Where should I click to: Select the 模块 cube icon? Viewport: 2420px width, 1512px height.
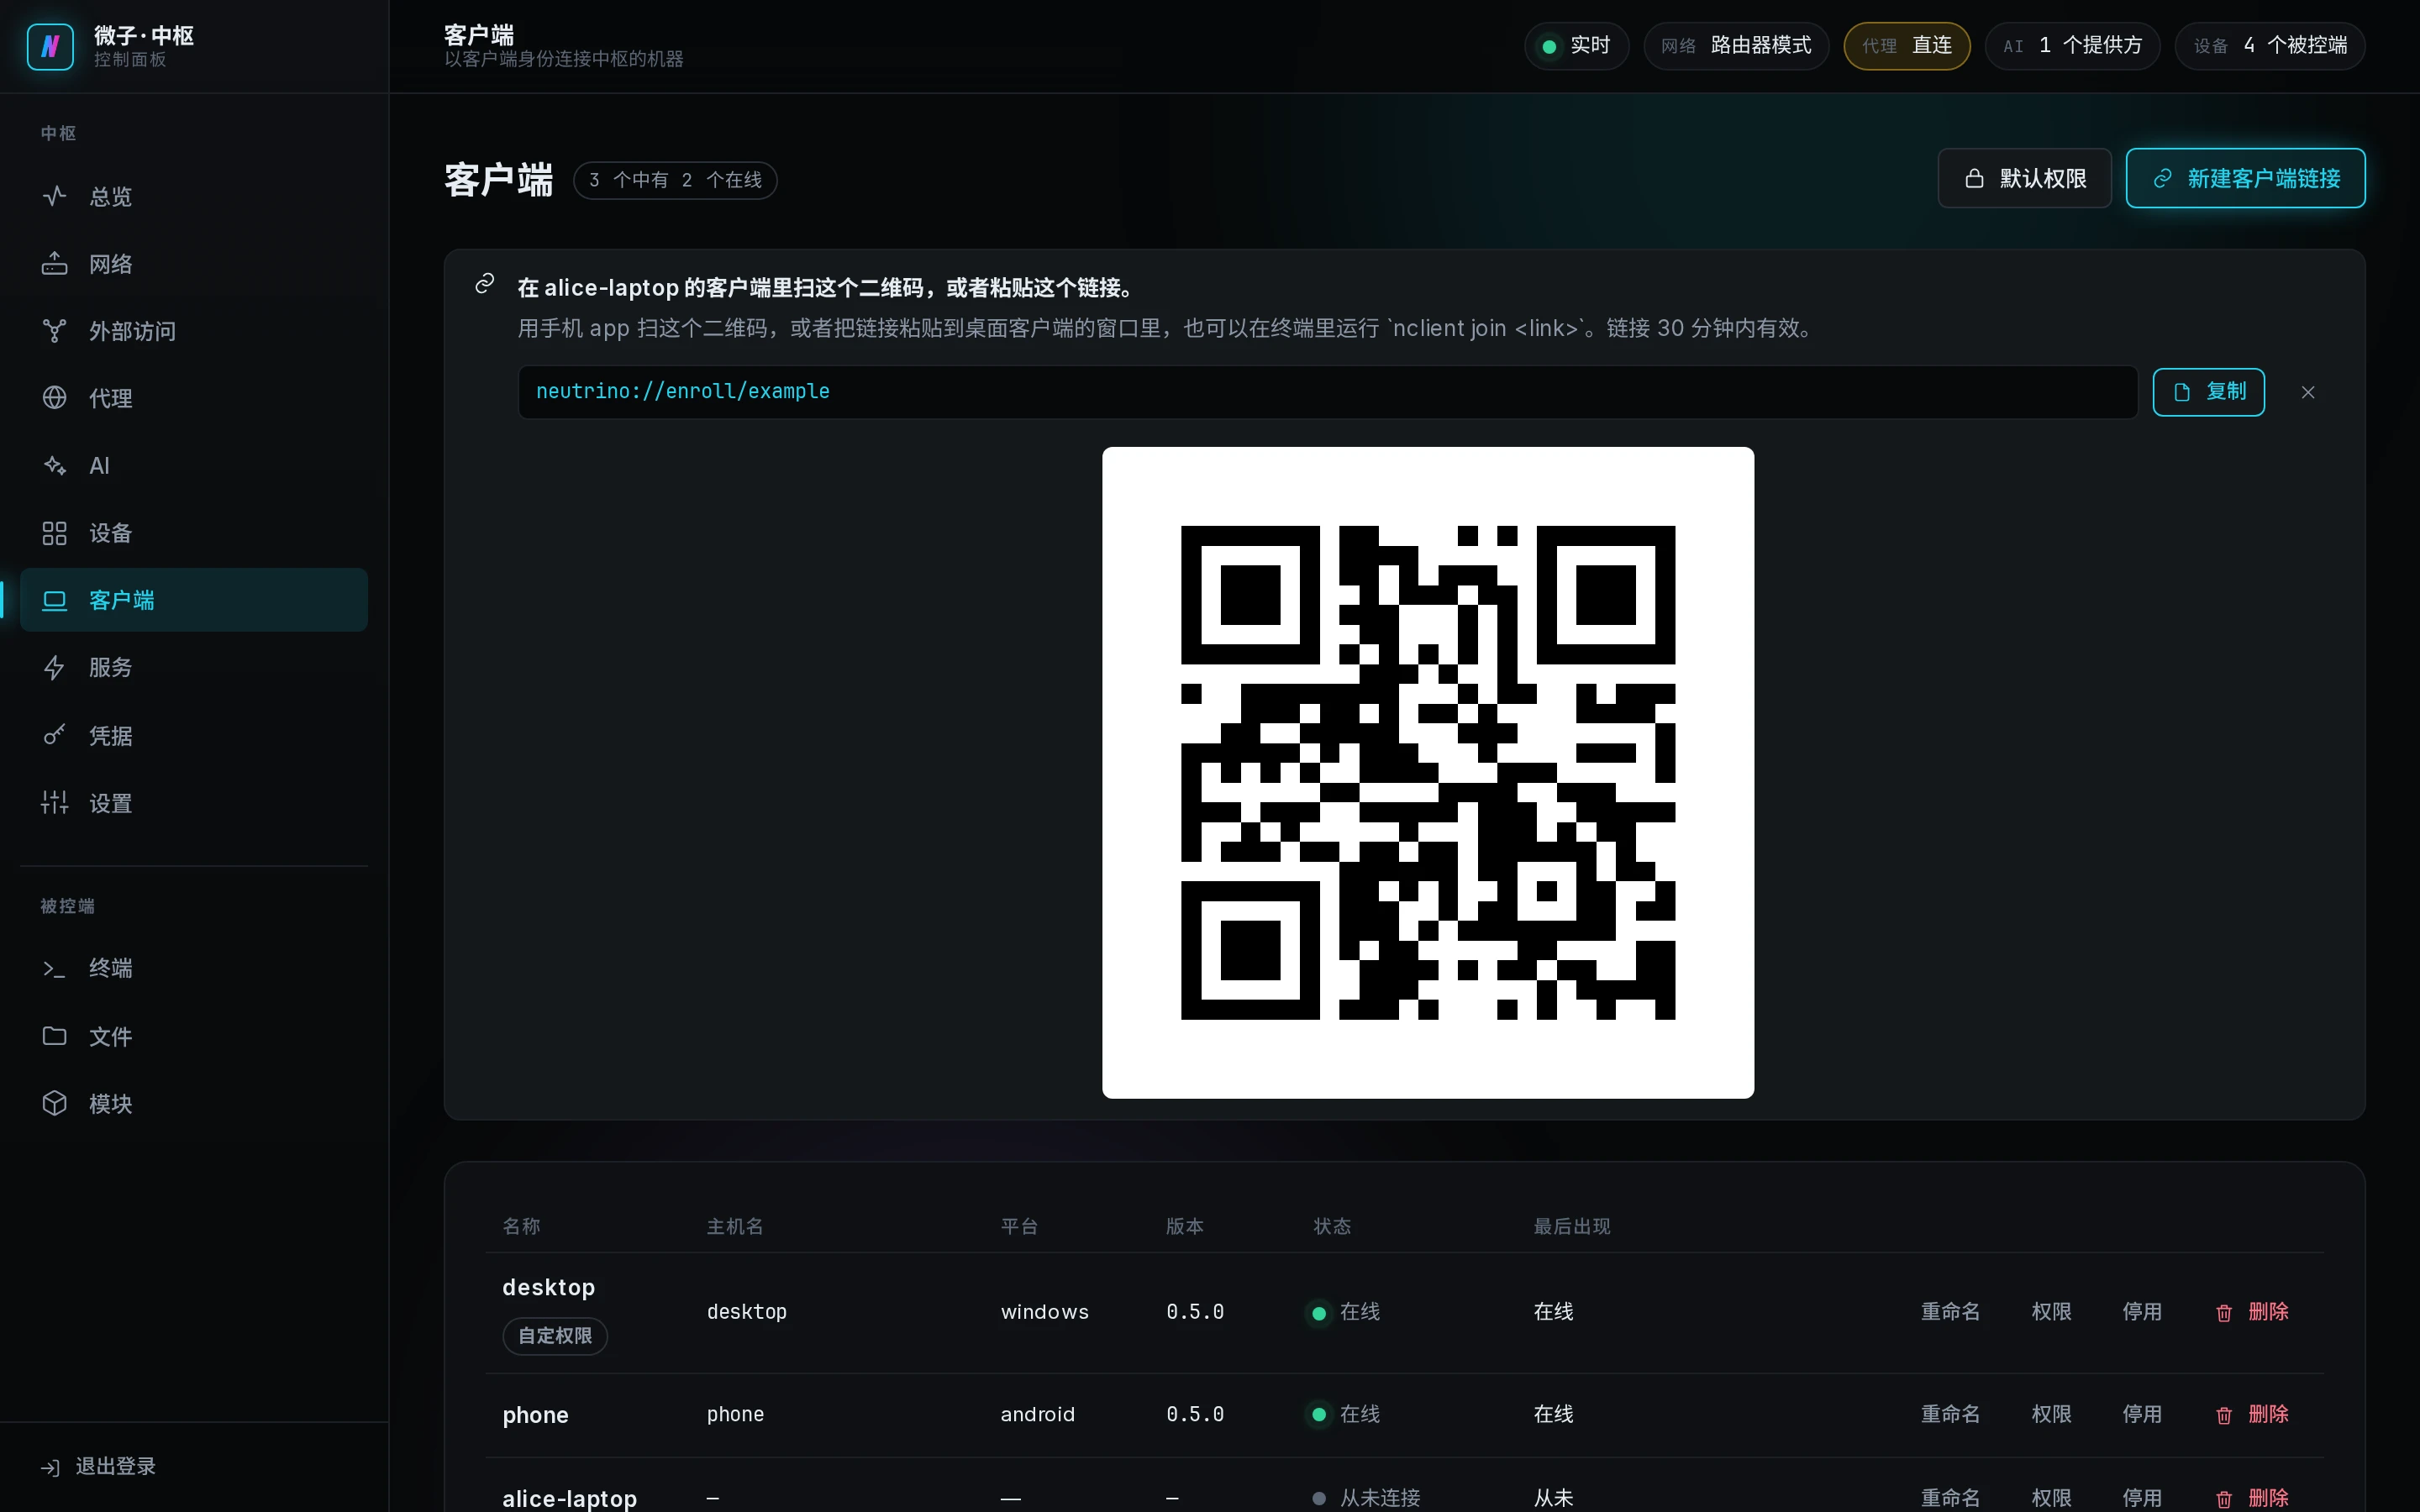[54, 1103]
